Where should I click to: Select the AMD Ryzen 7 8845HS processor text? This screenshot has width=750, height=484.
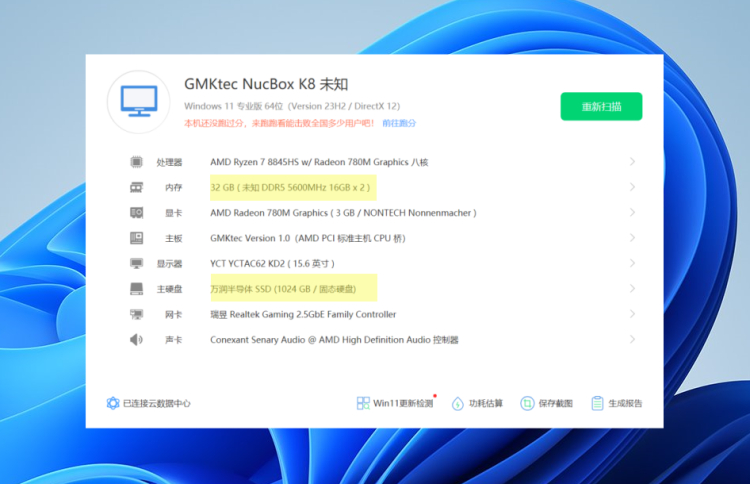pos(319,162)
